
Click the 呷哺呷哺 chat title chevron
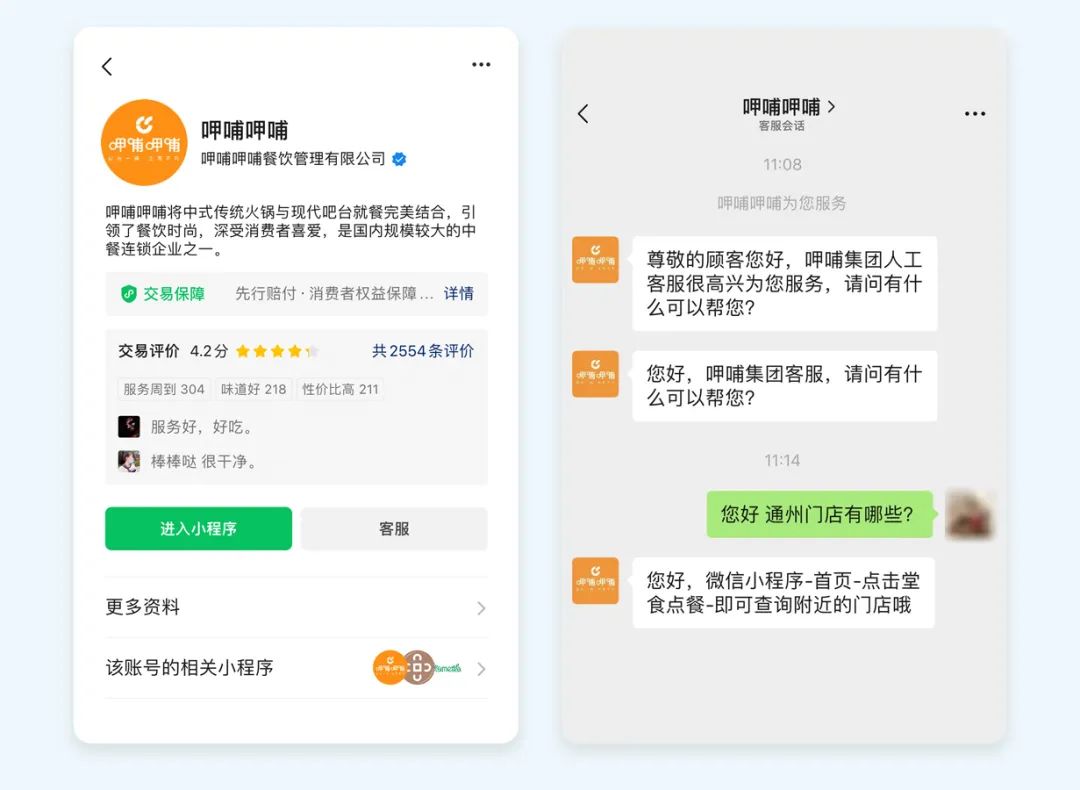coord(830,106)
